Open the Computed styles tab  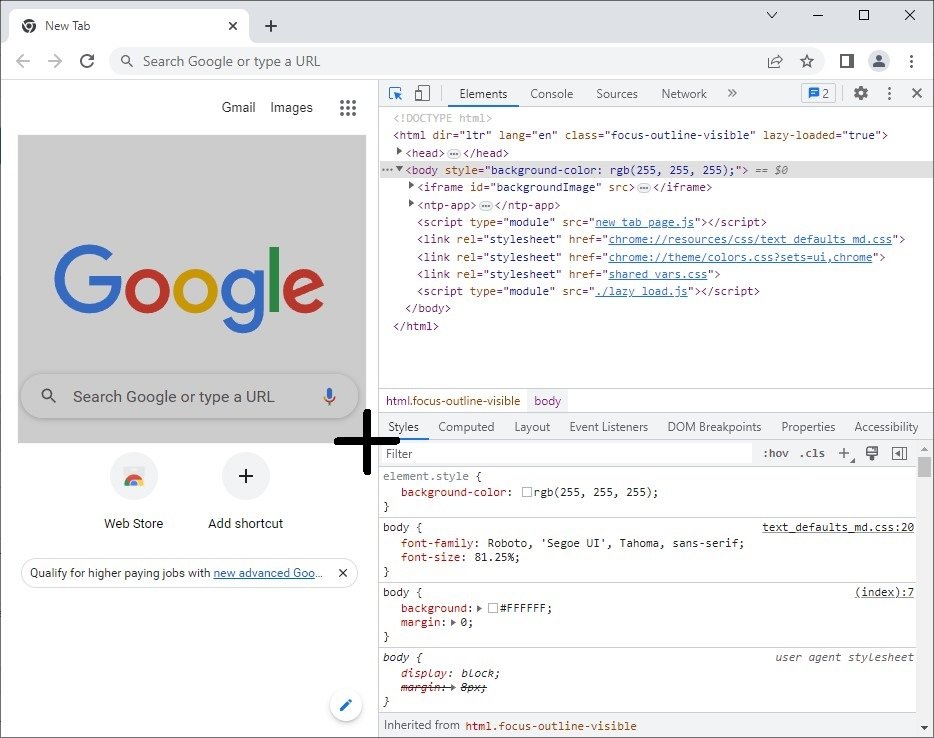tap(466, 427)
